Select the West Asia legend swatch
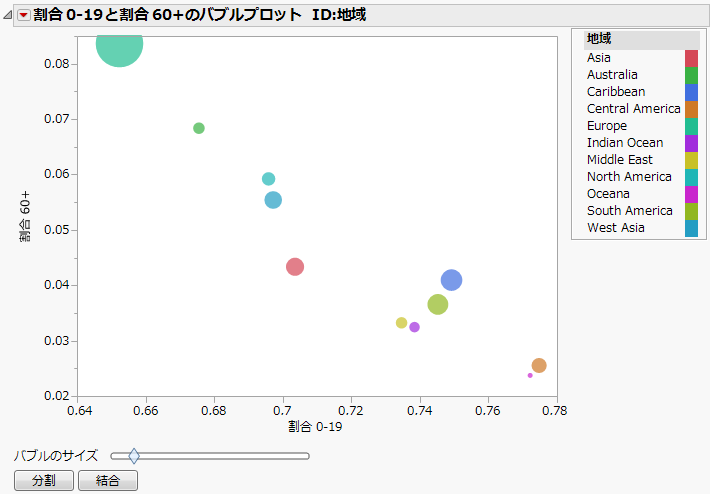710x494 pixels. pyautogui.click(x=691, y=228)
